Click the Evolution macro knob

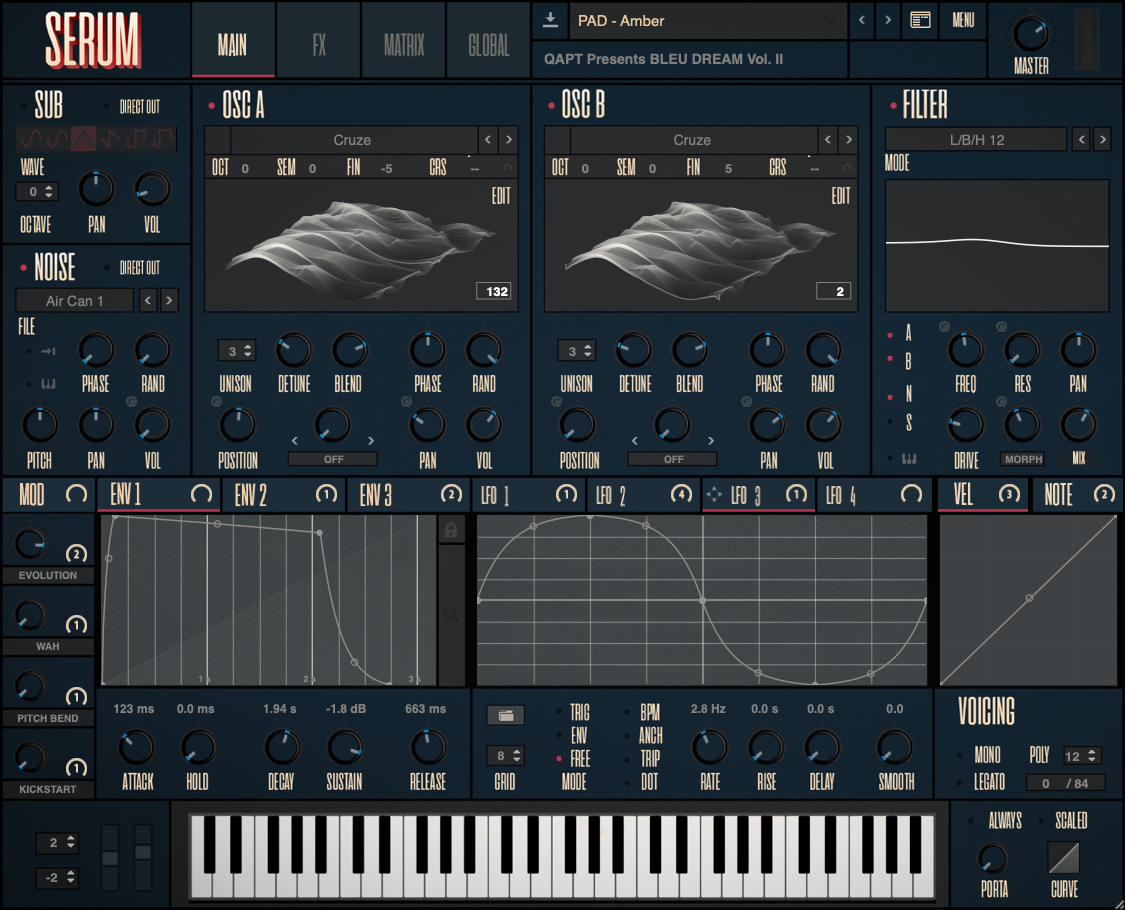pyautogui.click(x=30, y=543)
